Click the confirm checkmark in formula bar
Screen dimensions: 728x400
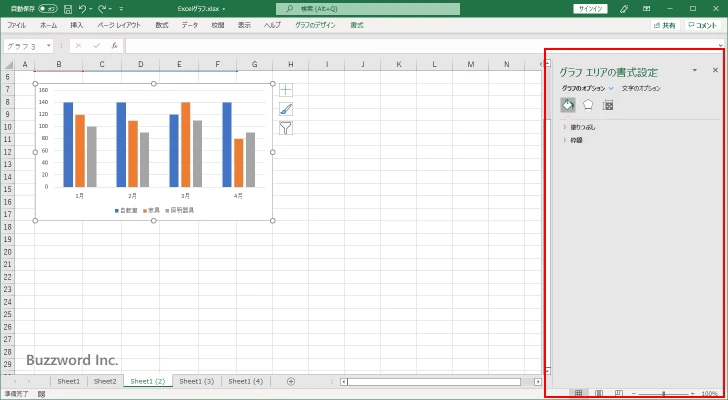click(97, 45)
